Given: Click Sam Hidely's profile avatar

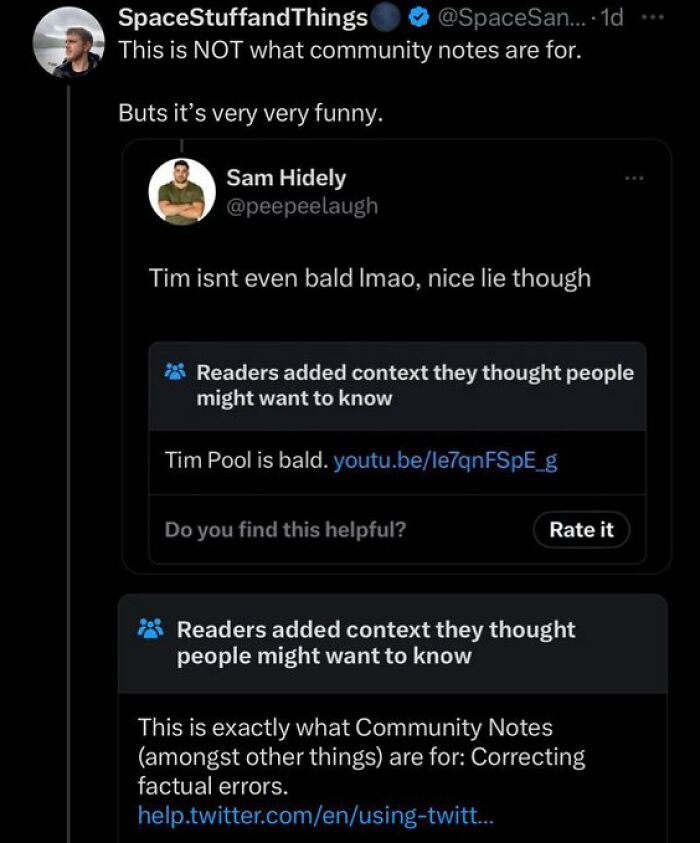Looking at the screenshot, I should pos(183,192).
